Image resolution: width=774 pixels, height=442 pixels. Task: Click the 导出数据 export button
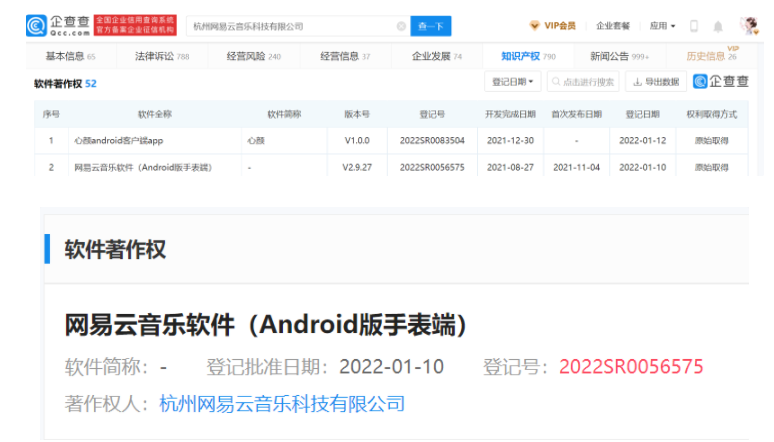click(x=656, y=81)
